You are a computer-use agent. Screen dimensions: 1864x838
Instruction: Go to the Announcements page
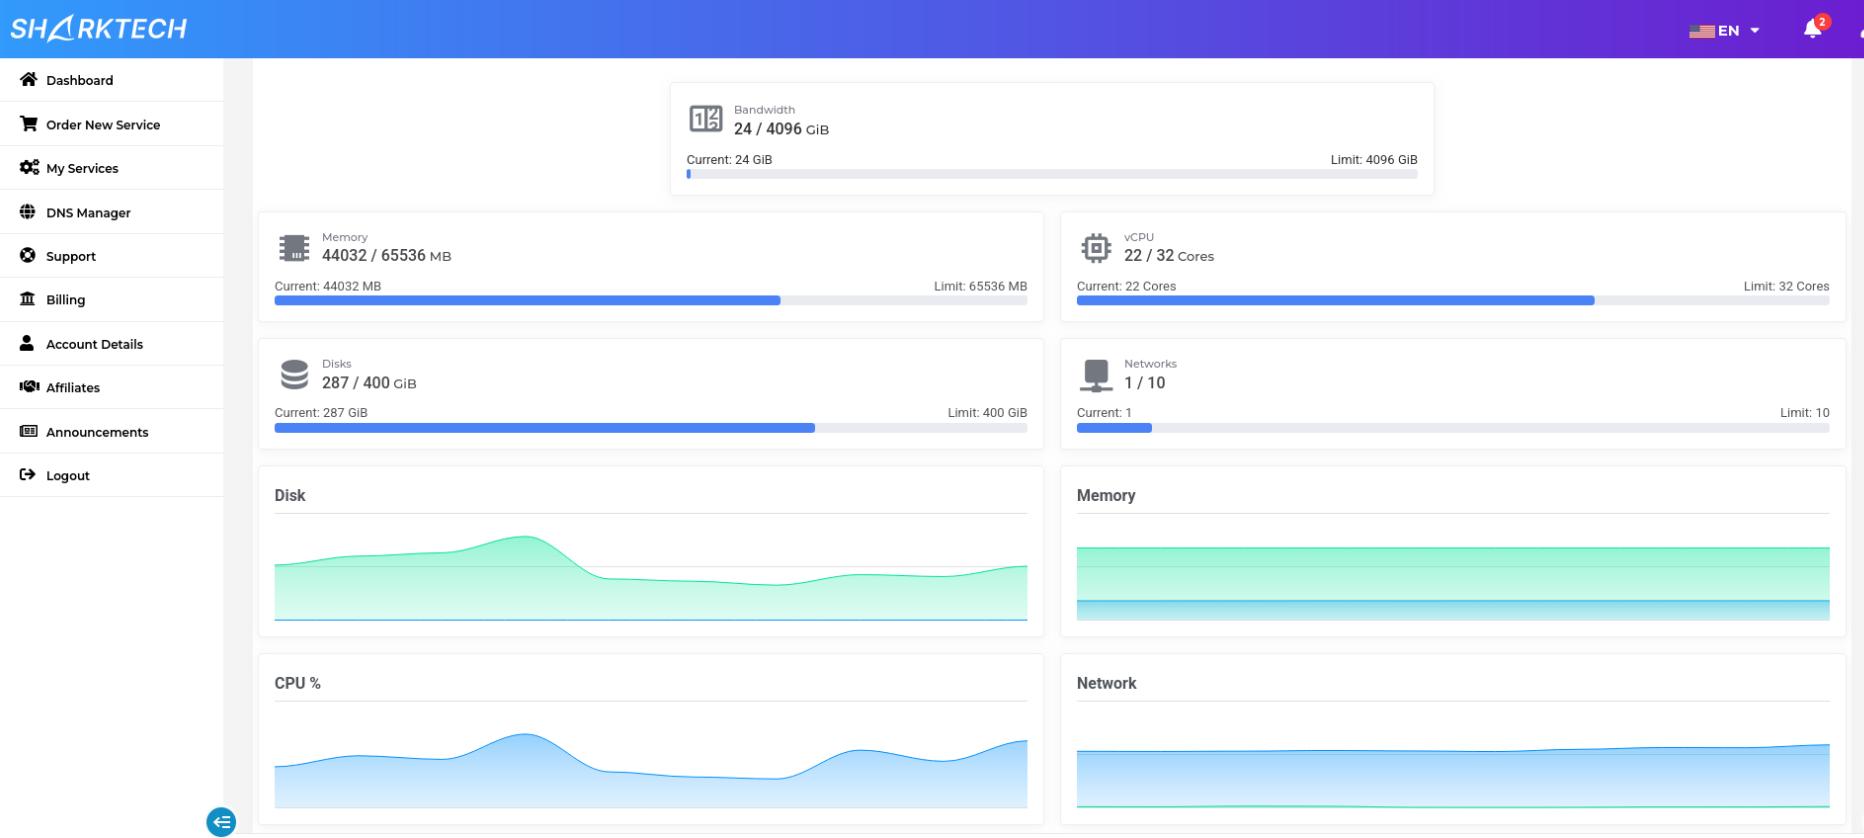click(96, 432)
